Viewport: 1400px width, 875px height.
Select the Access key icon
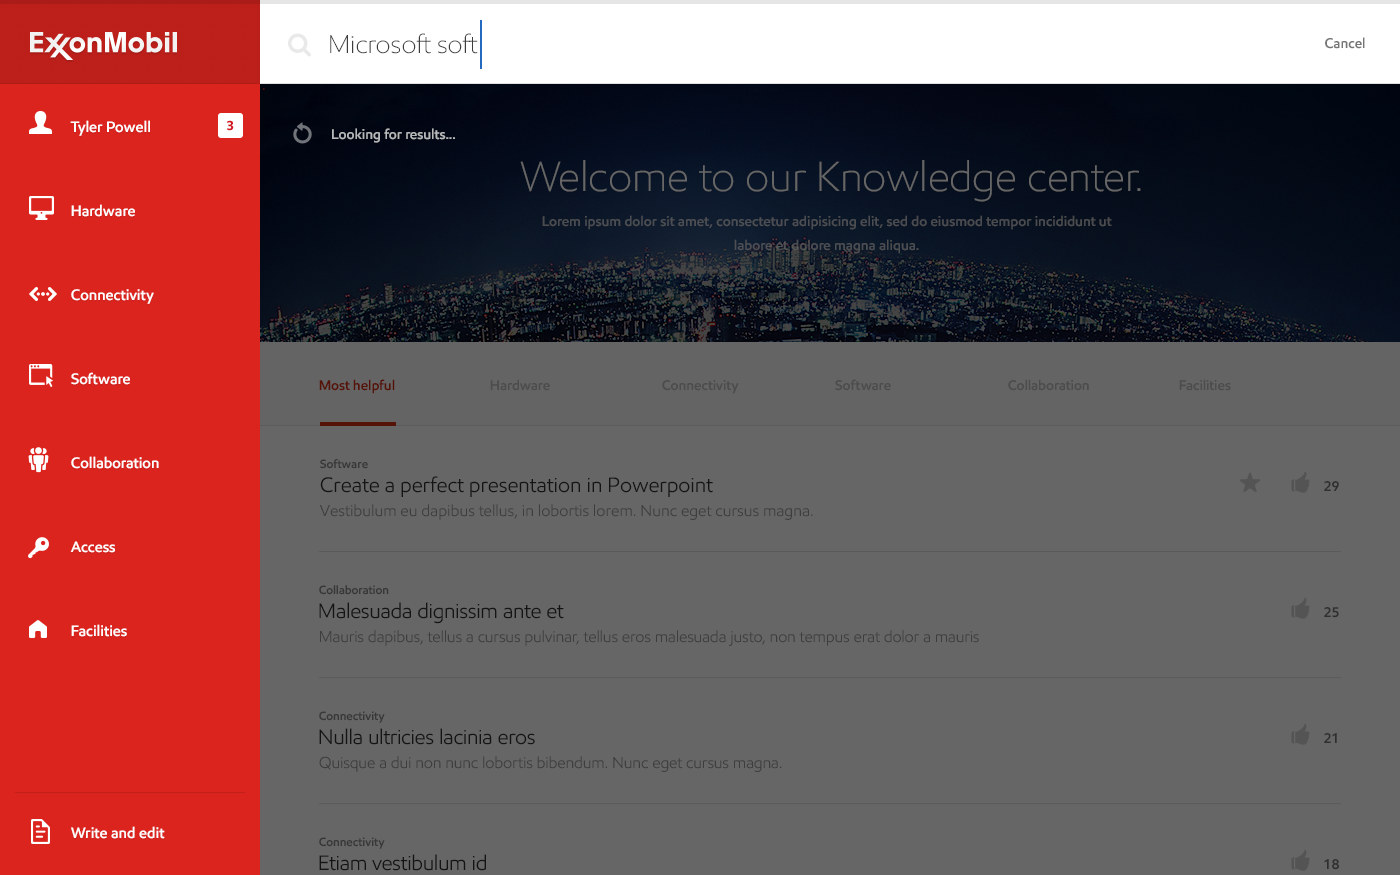coord(39,547)
